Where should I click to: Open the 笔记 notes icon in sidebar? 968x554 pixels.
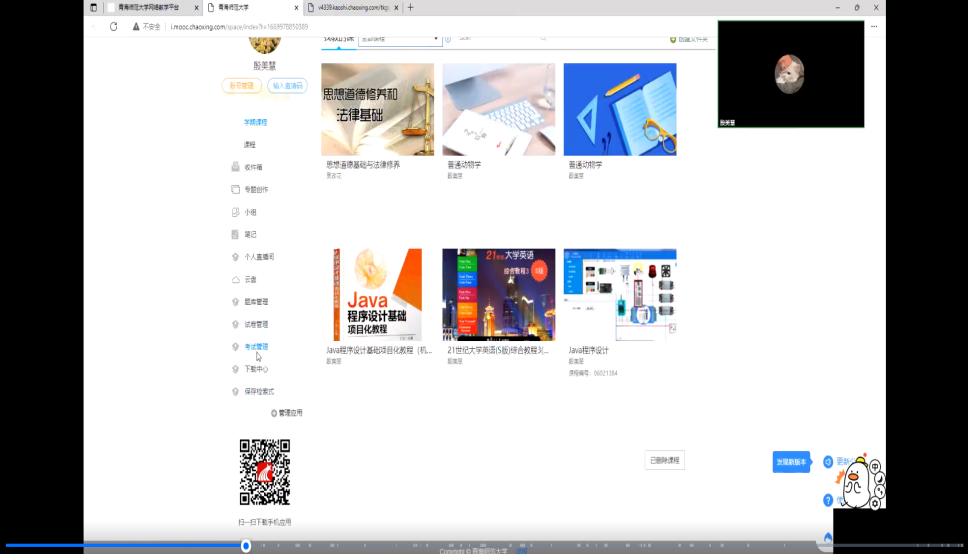[x=235, y=234]
